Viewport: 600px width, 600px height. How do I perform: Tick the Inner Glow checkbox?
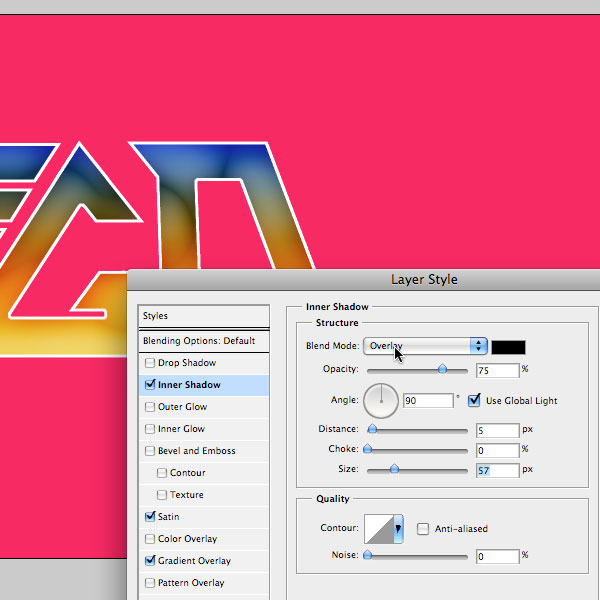pyautogui.click(x=150, y=429)
